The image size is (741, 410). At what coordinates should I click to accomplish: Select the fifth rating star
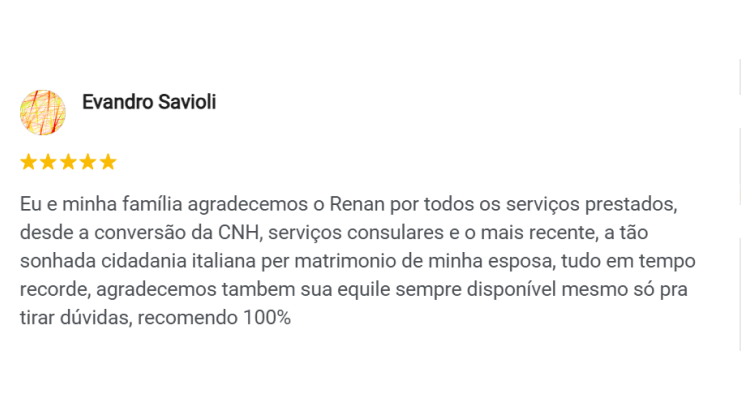[108, 162]
